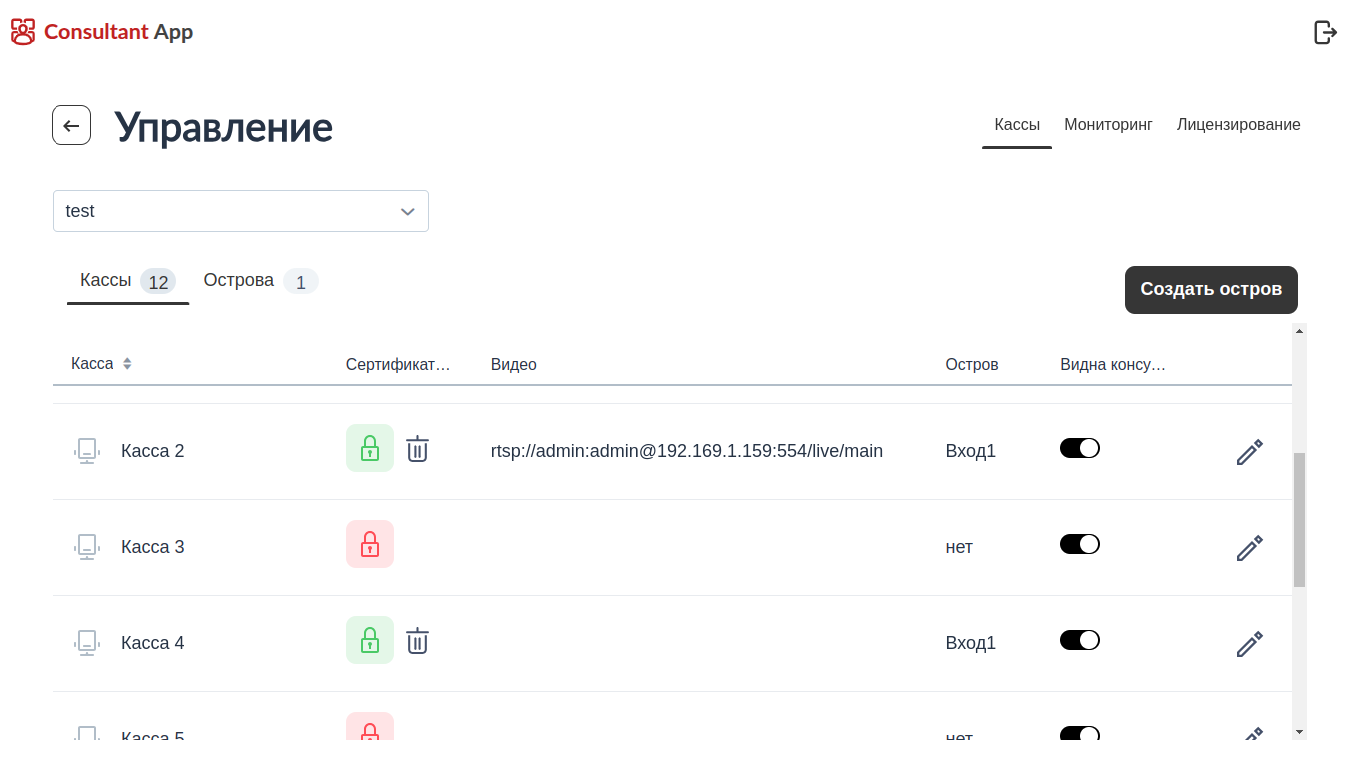Click the logout icon in the header
1362x766 pixels.
[1325, 32]
